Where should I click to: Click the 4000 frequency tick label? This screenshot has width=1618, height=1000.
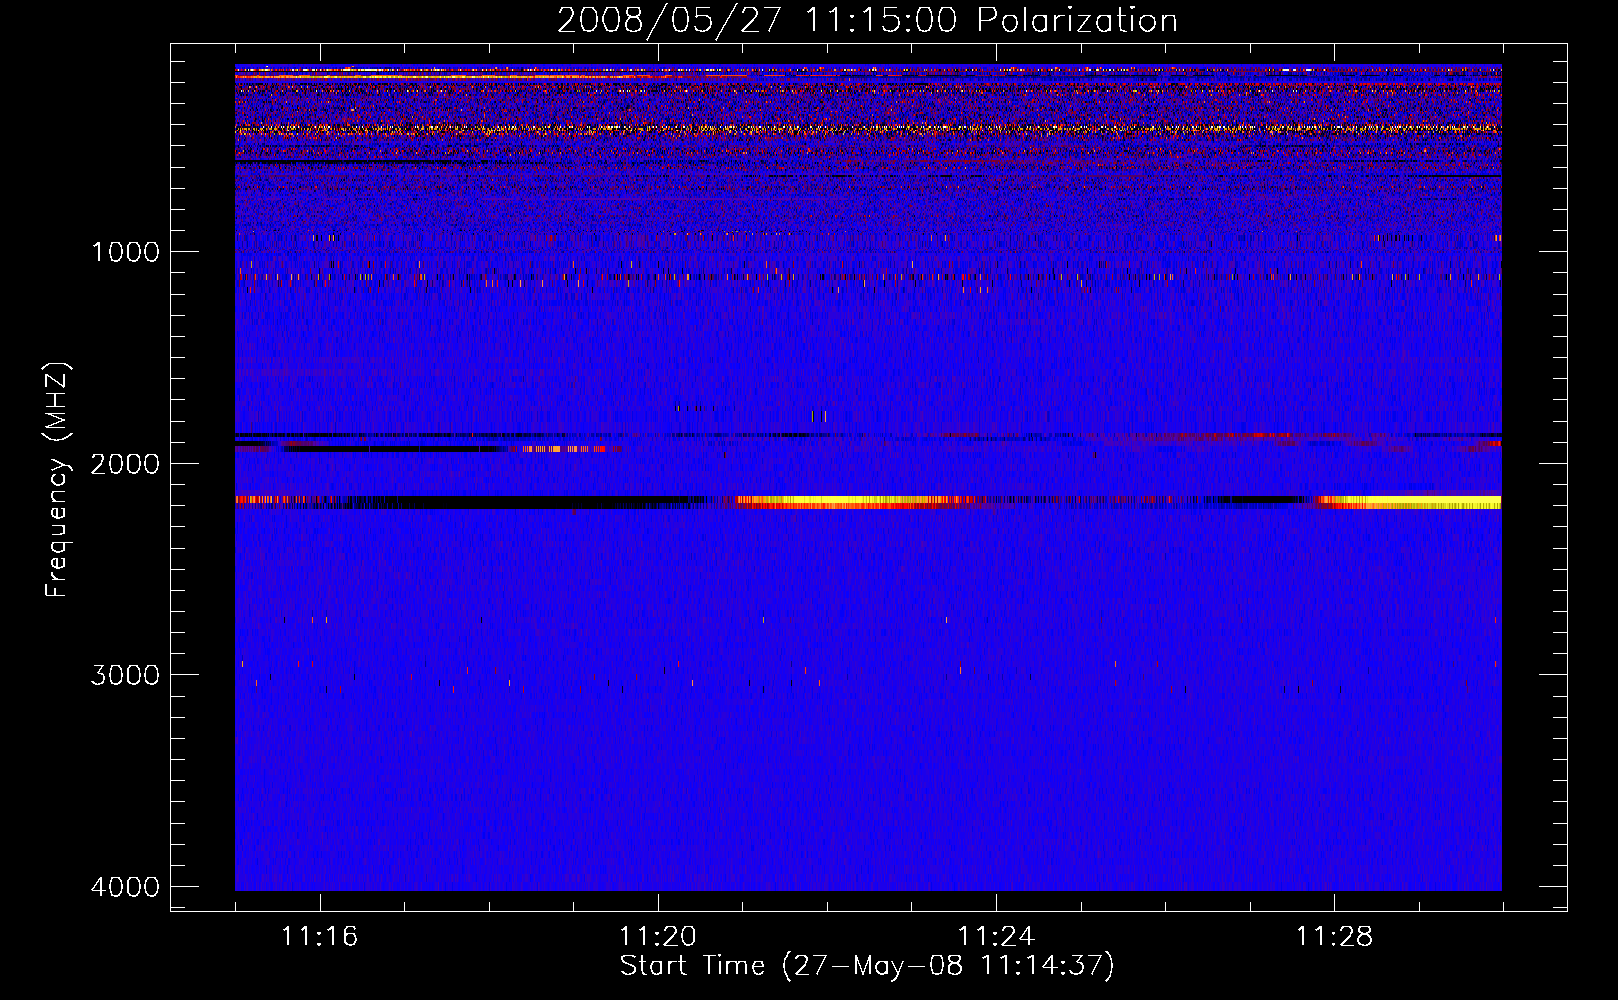(125, 887)
